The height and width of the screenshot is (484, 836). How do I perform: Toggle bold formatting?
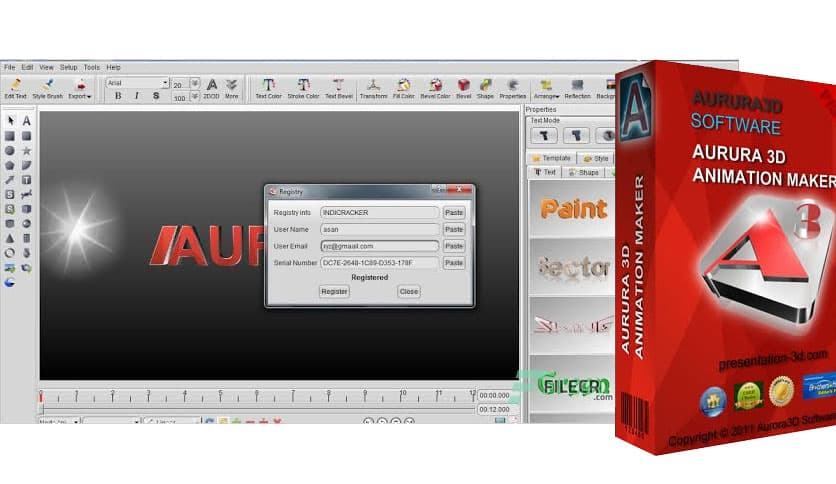118,95
